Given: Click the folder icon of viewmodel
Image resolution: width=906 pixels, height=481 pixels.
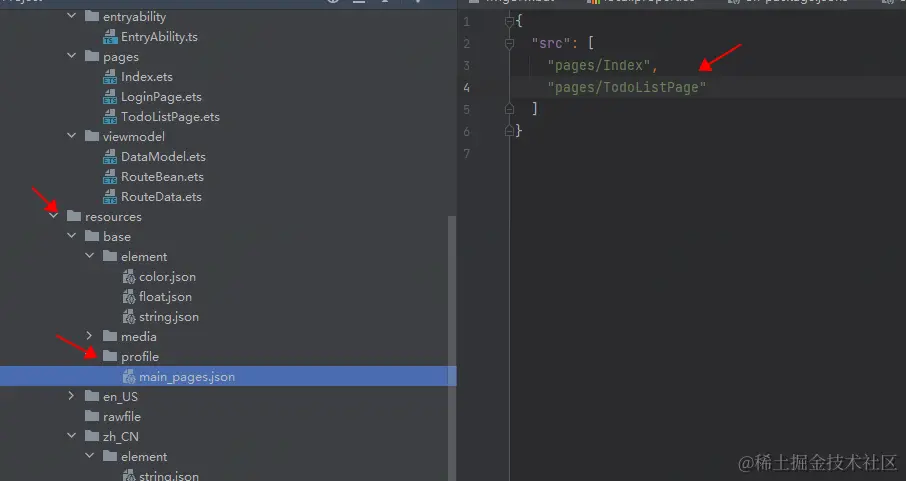Looking at the screenshot, I should click(92, 136).
